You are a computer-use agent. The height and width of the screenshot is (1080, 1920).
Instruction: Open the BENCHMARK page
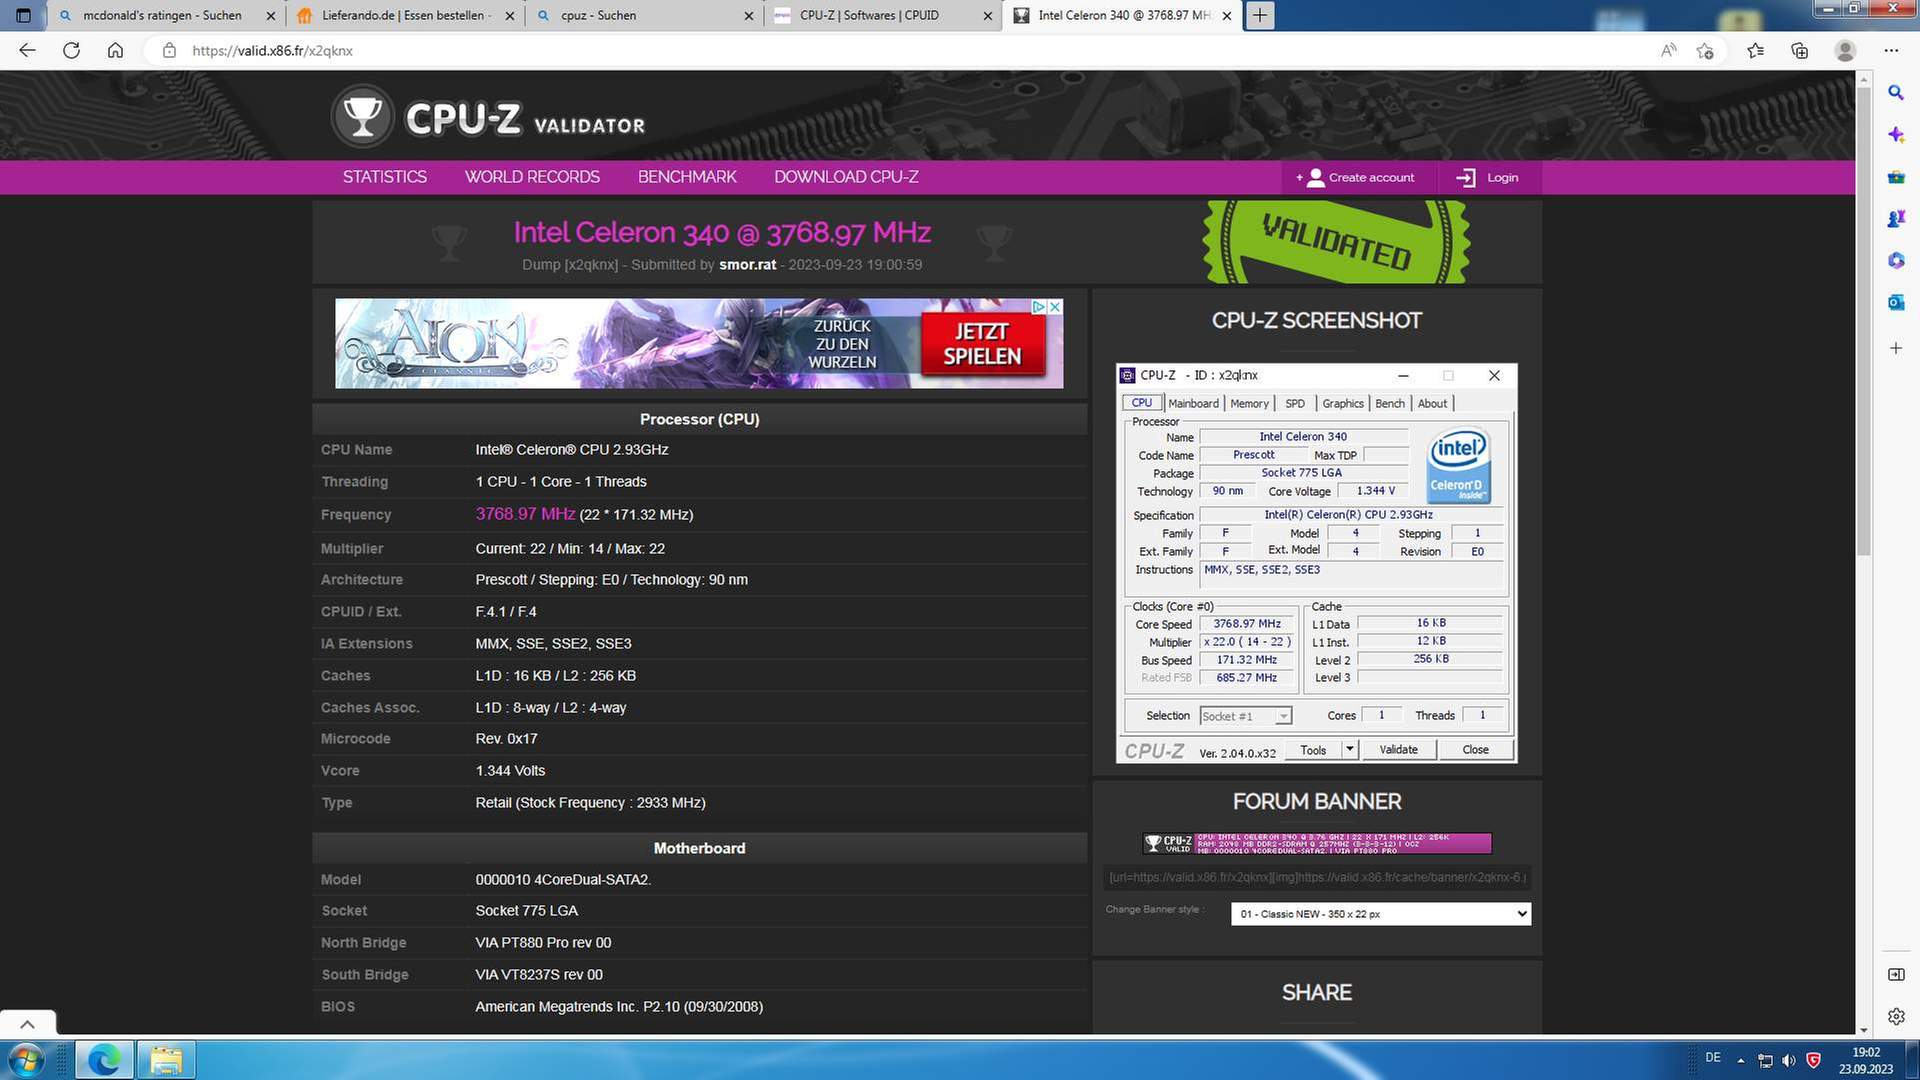687,177
